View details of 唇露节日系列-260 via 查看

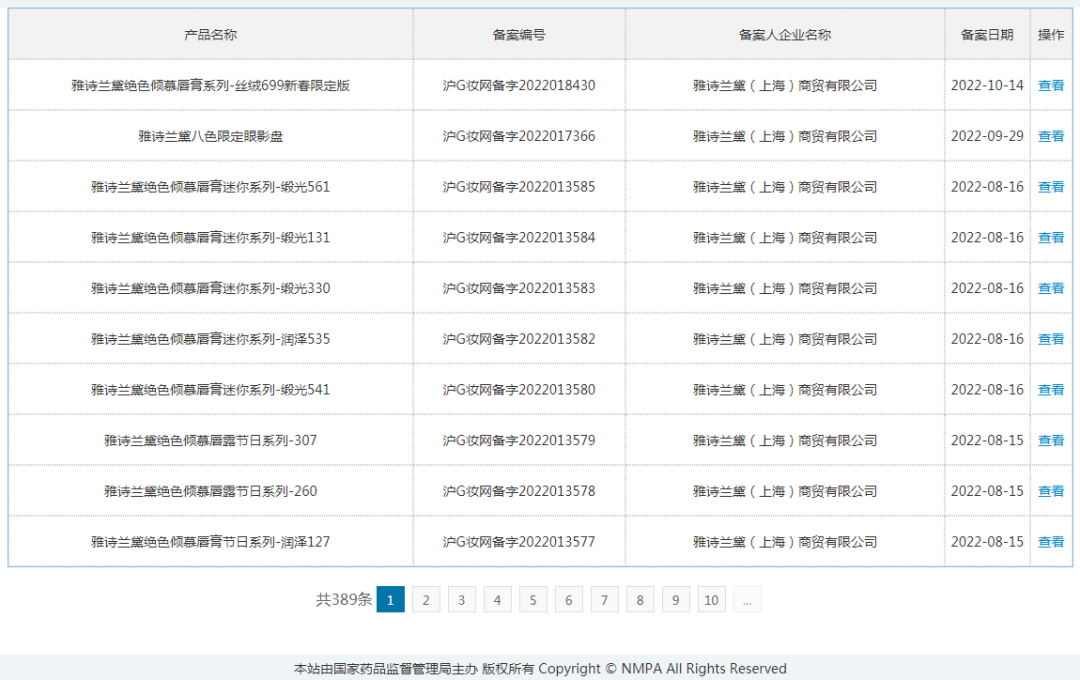point(1050,491)
